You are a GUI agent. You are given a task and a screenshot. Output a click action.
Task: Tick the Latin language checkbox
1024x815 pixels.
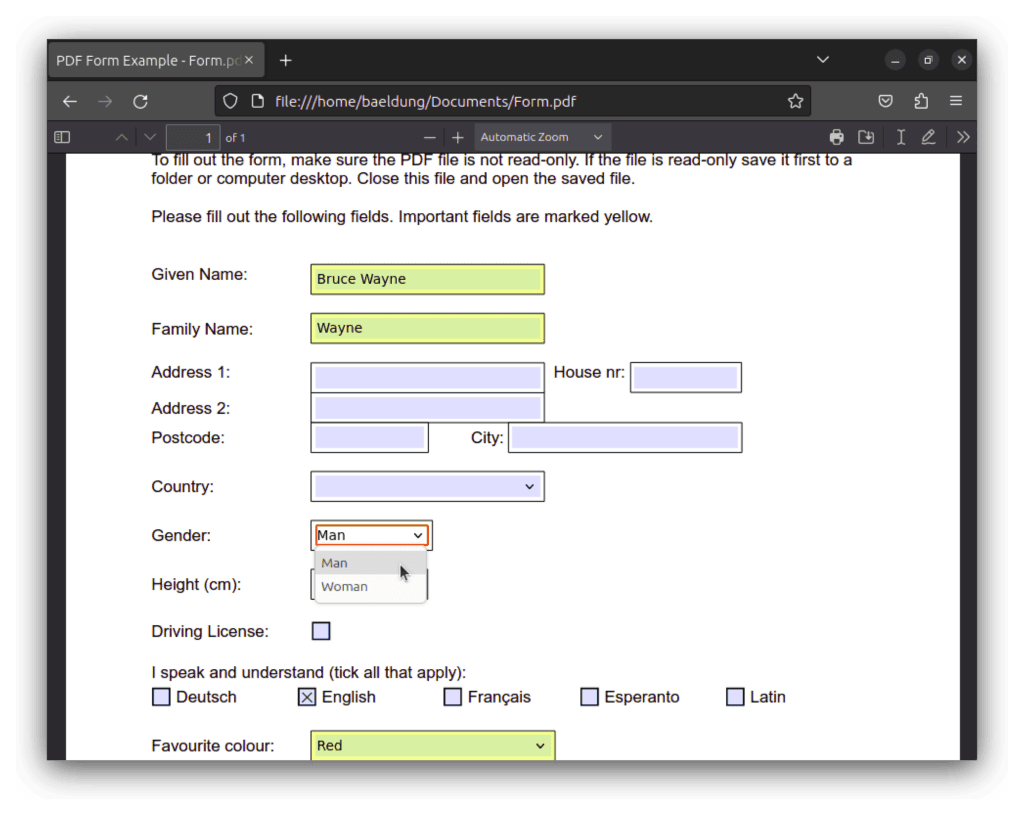[735, 697]
